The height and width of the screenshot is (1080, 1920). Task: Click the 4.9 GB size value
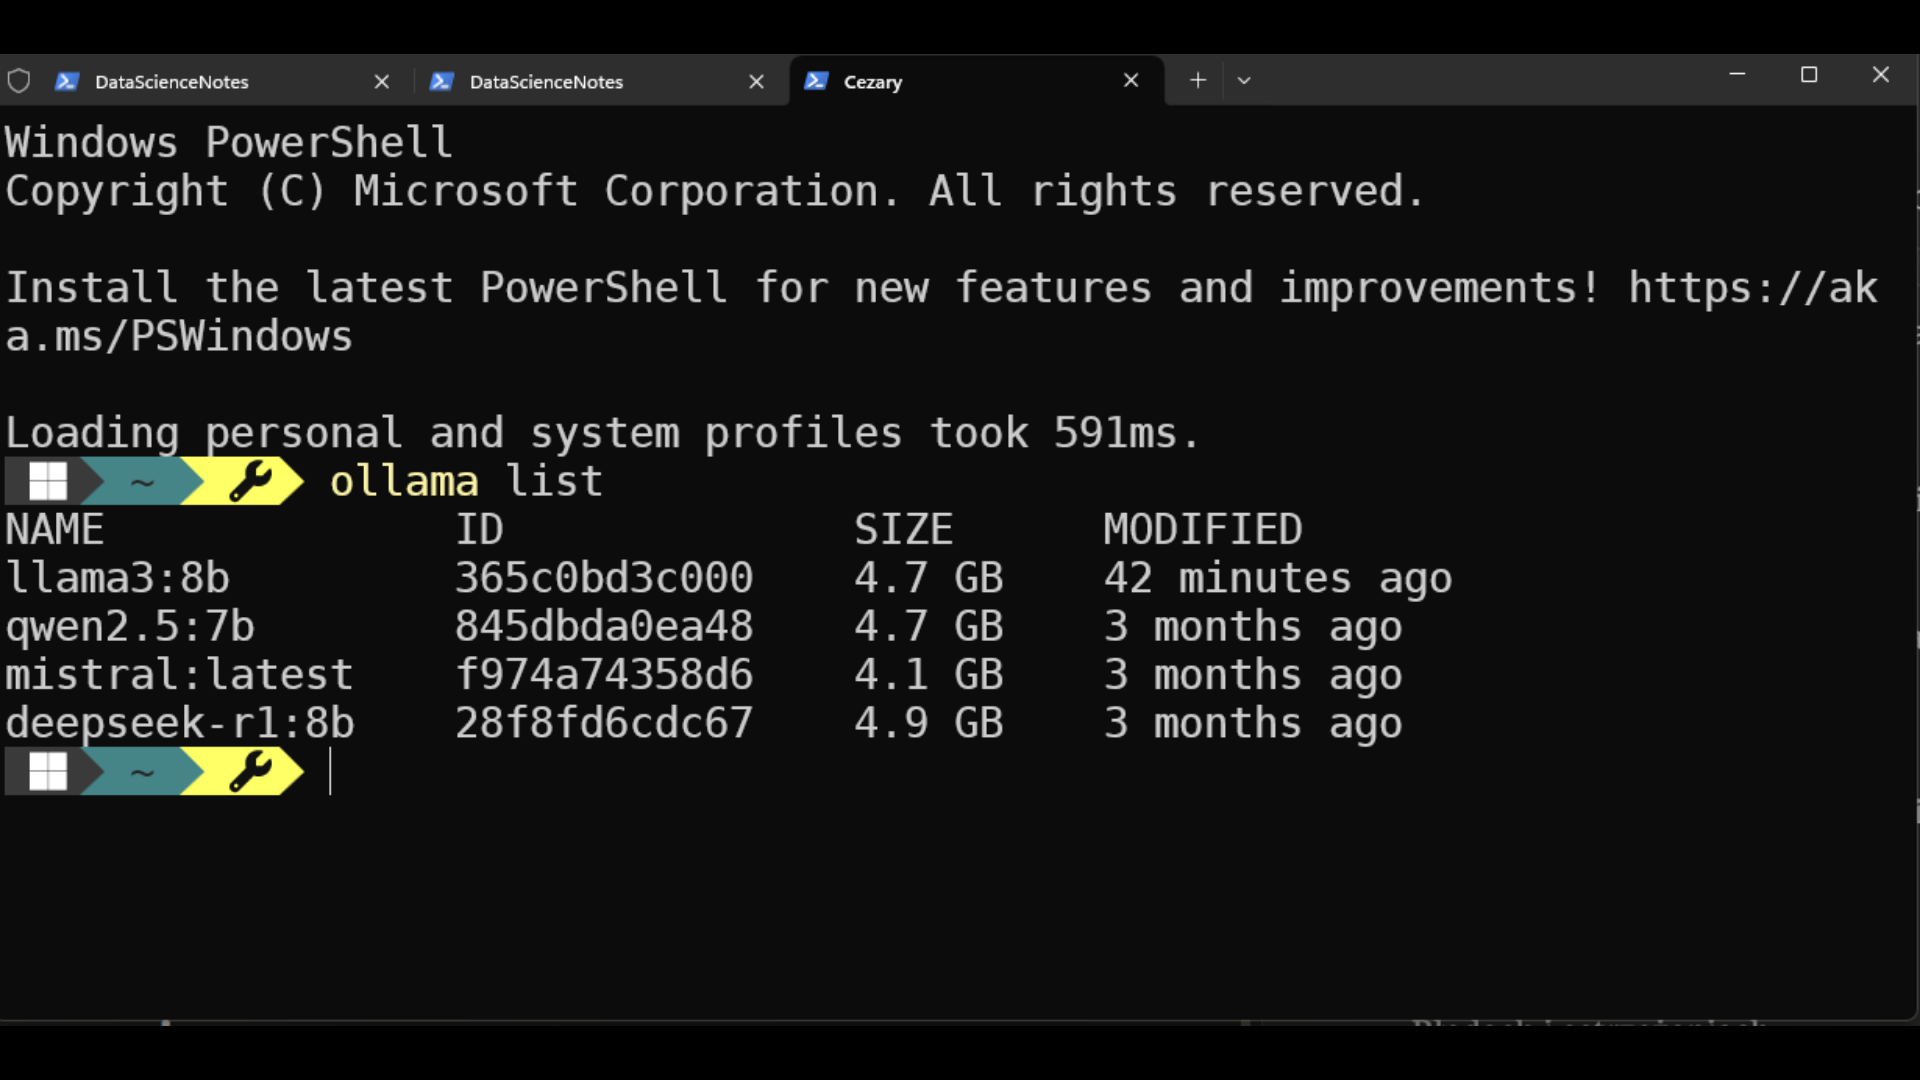(x=929, y=723)
